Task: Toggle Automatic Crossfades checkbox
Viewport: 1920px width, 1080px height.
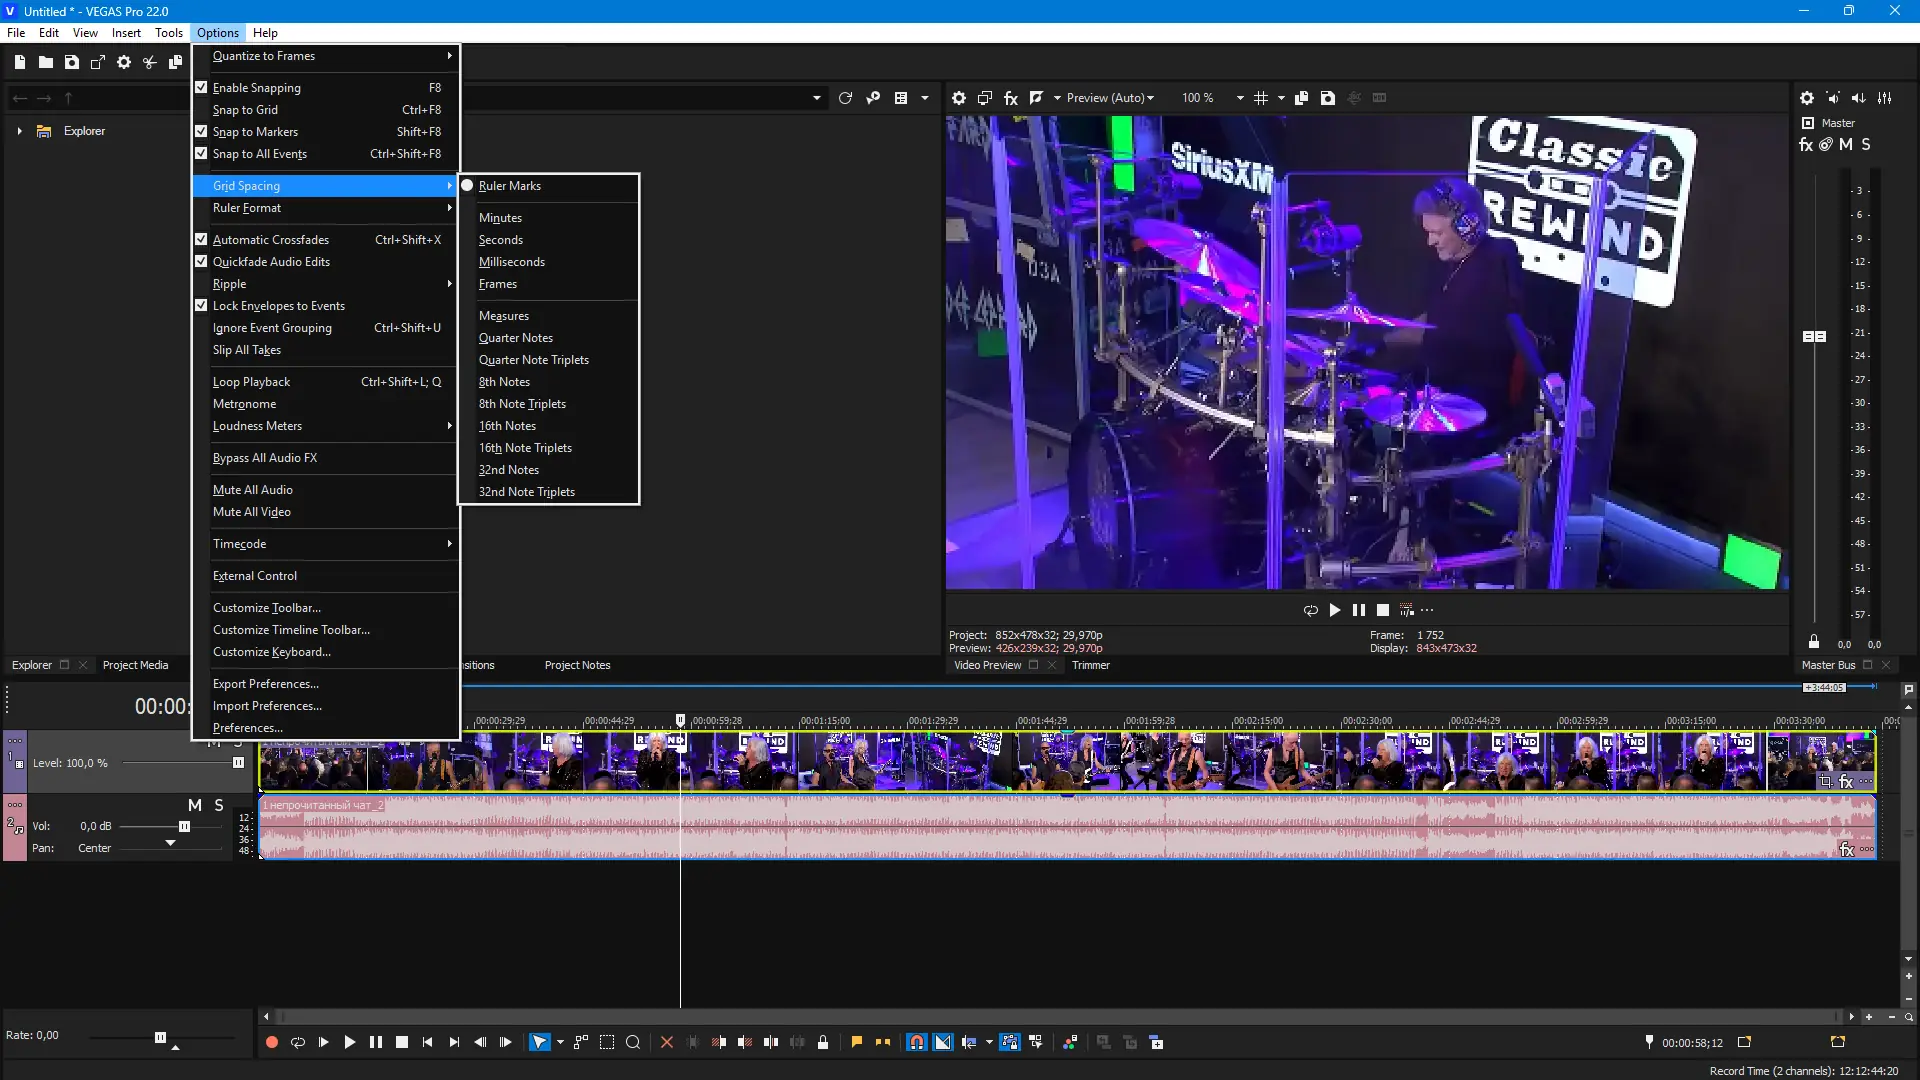Action: pyautogui.click(x=270, y=240)
